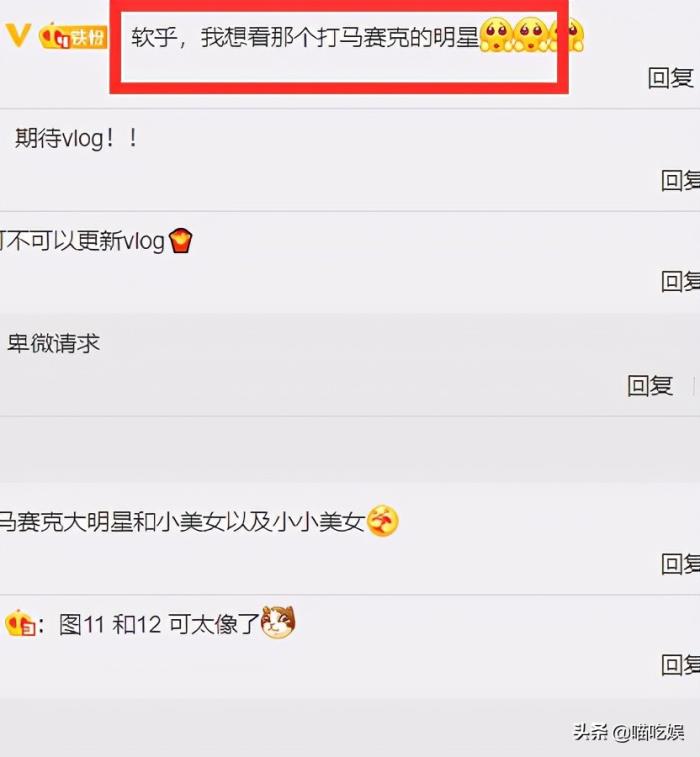The width and height of the screenshot is (700, 757).
Task: Click the highlighted comment 软乎，我想看那个打马赛克的明星
Action: 305,37
